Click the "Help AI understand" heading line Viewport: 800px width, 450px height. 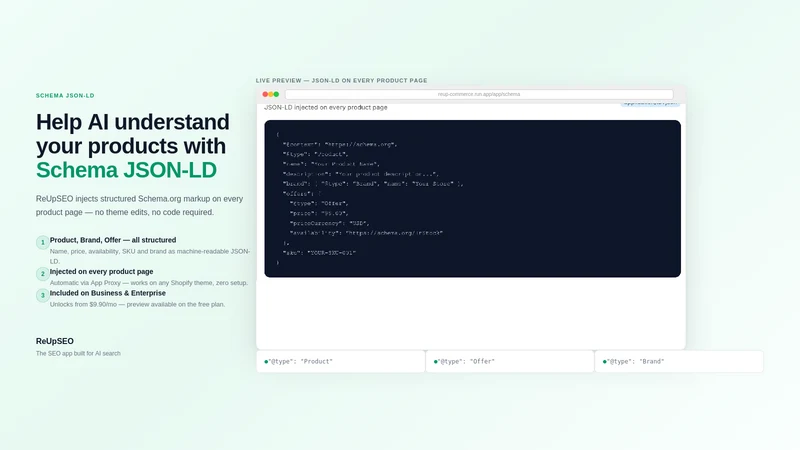[133, 122]
